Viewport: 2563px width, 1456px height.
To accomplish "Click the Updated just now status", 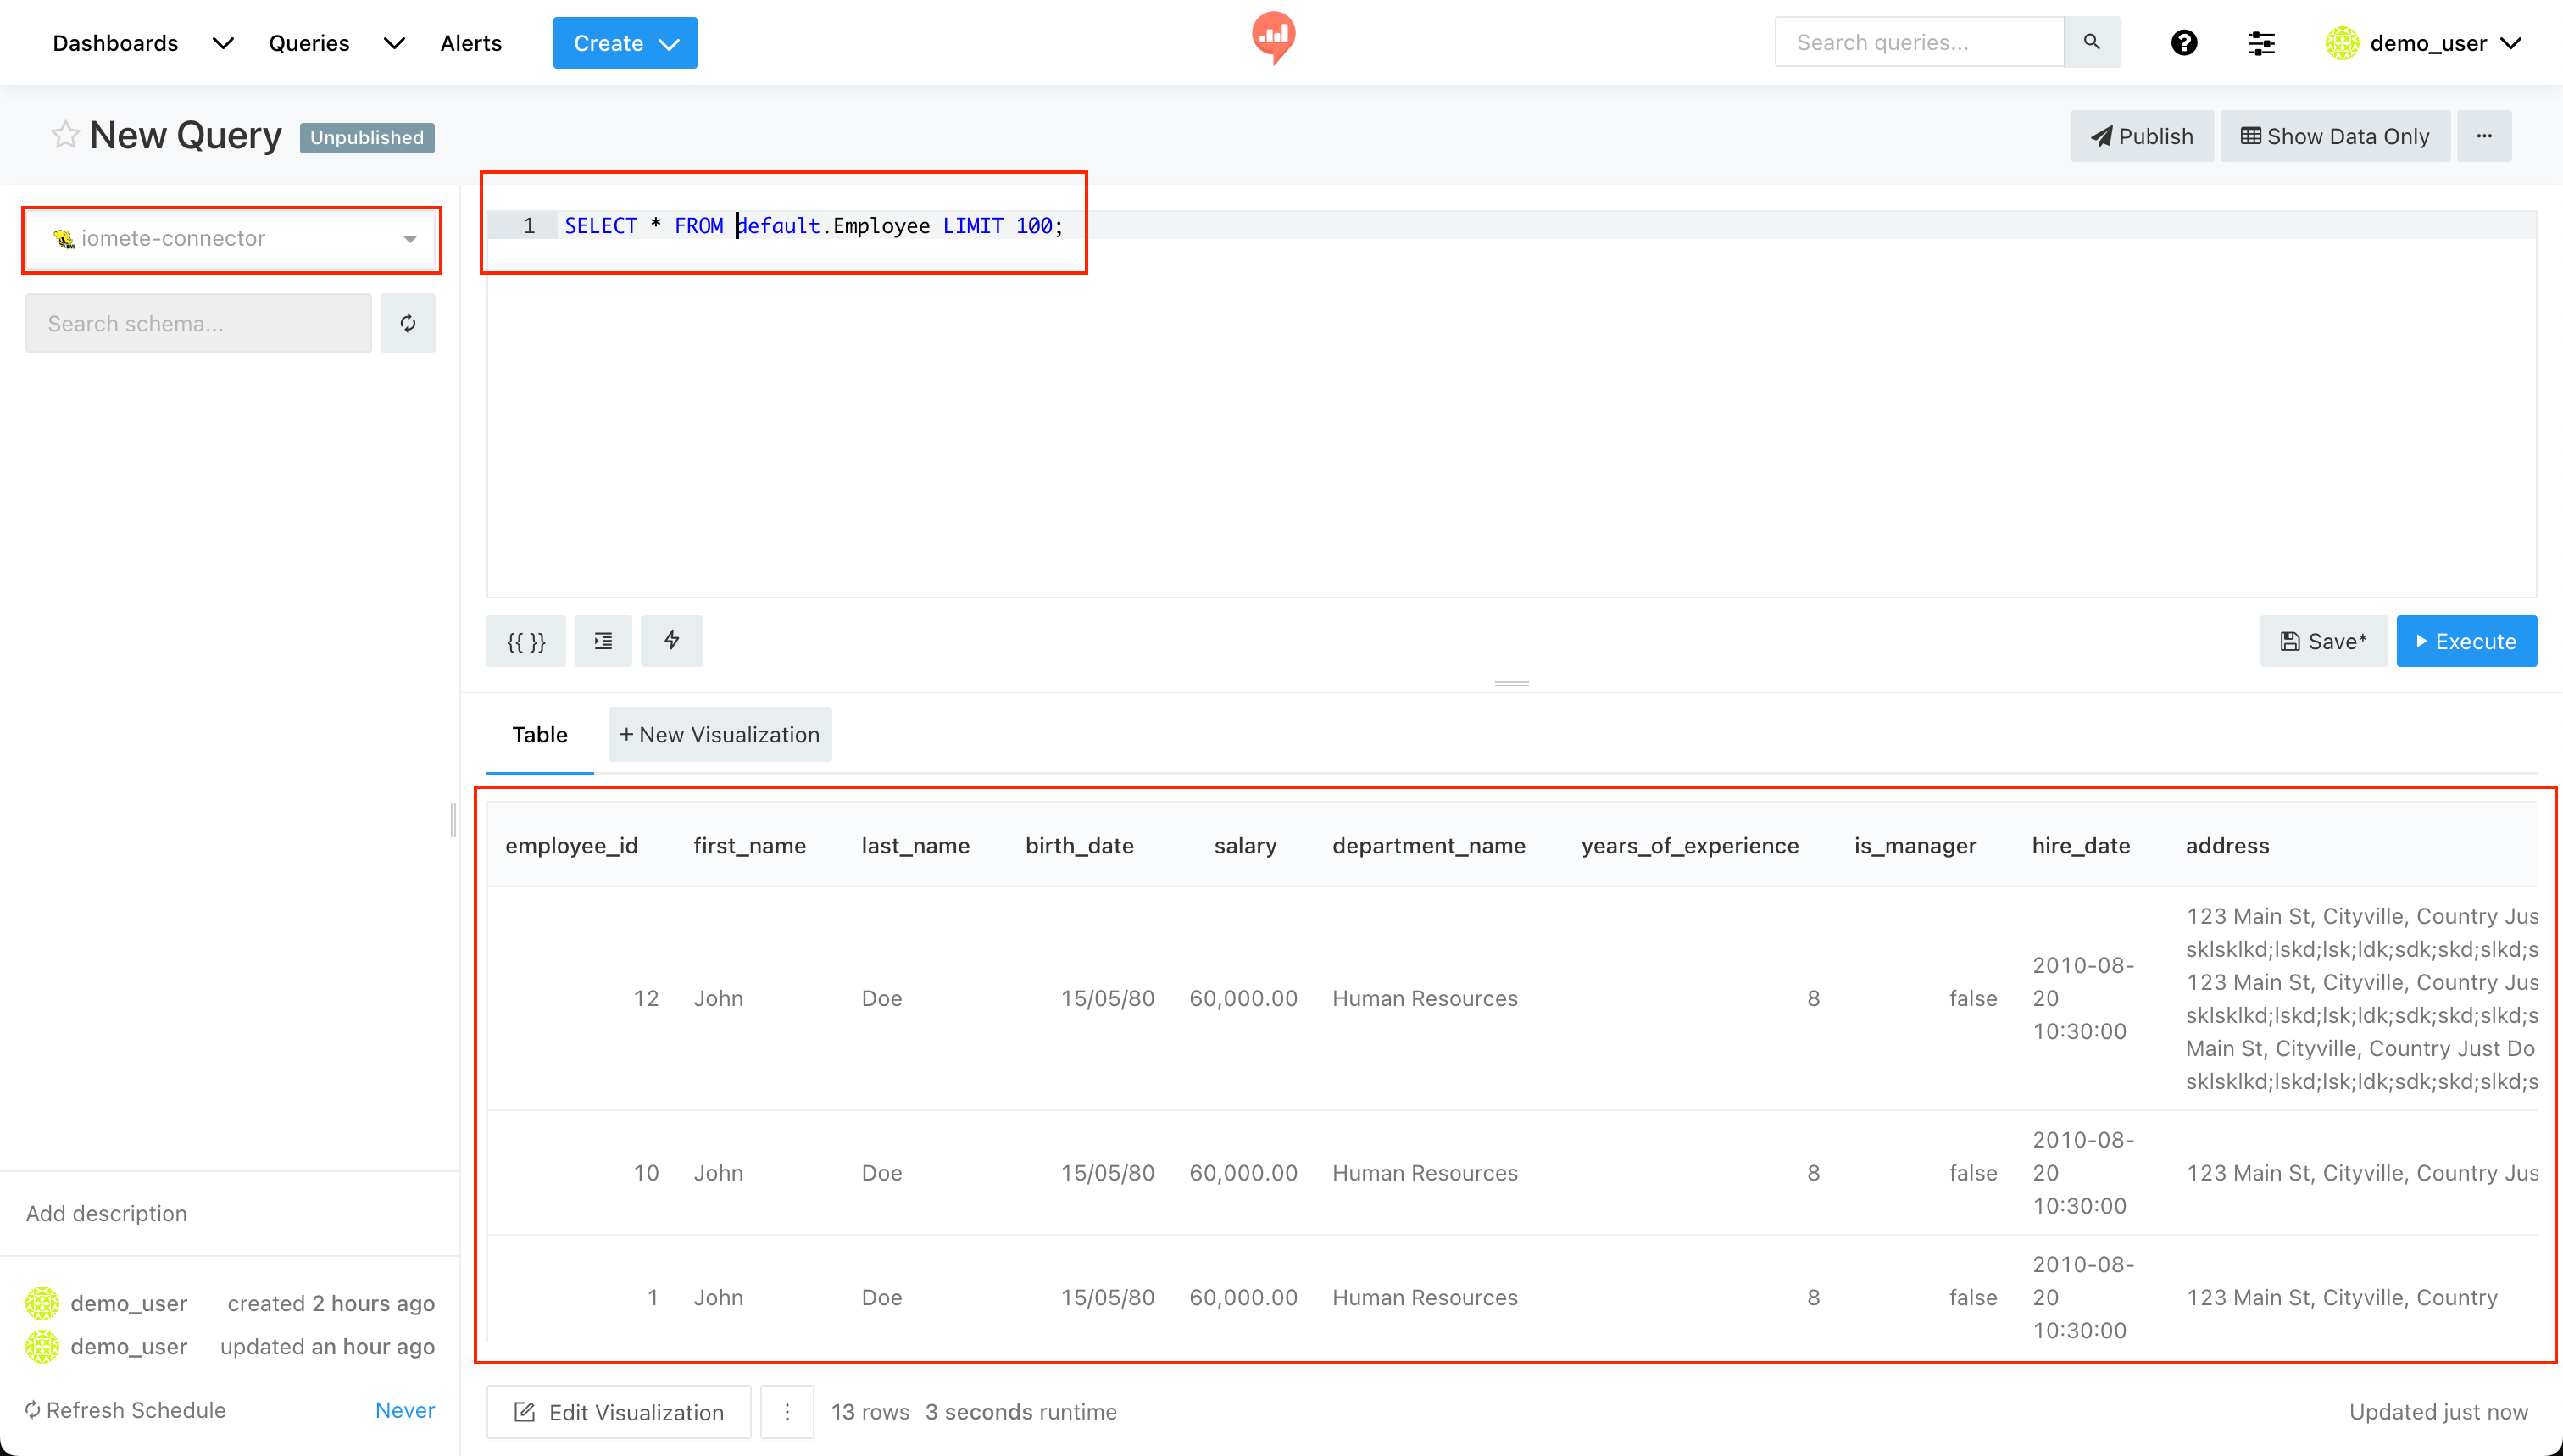I will 2438,1411.
